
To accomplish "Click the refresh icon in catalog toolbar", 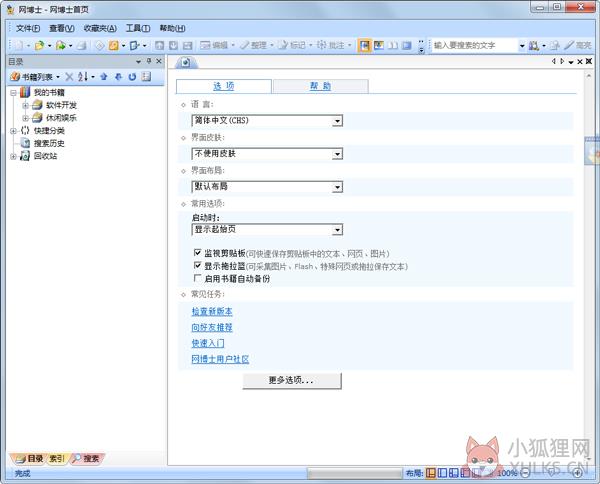I will tap(132, 77).
